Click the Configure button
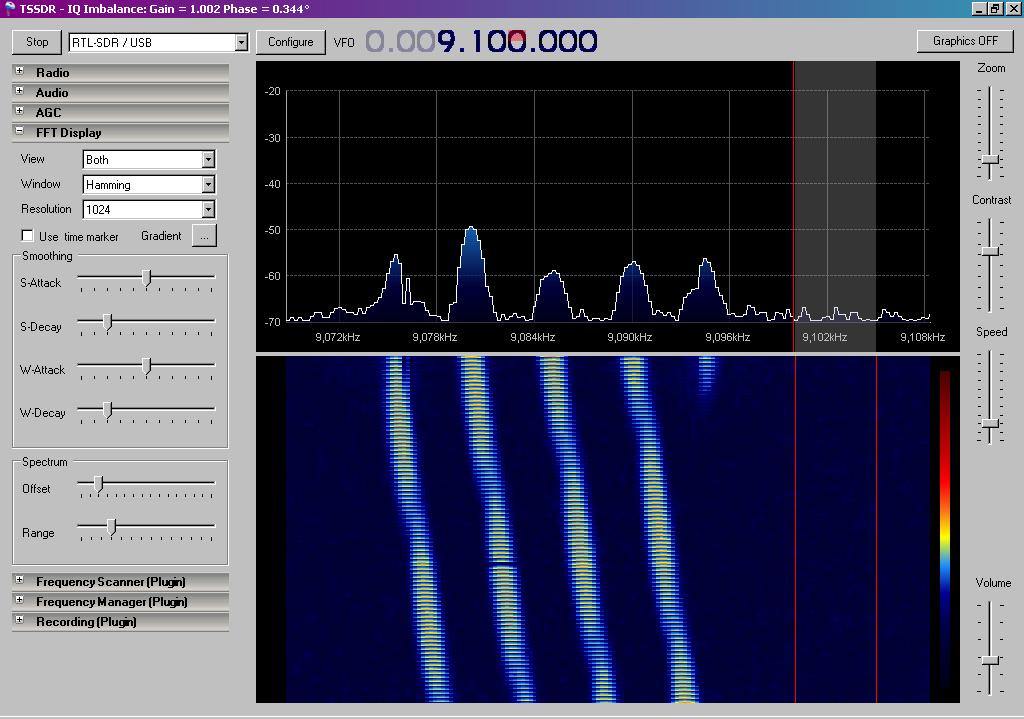 (291, 42)
